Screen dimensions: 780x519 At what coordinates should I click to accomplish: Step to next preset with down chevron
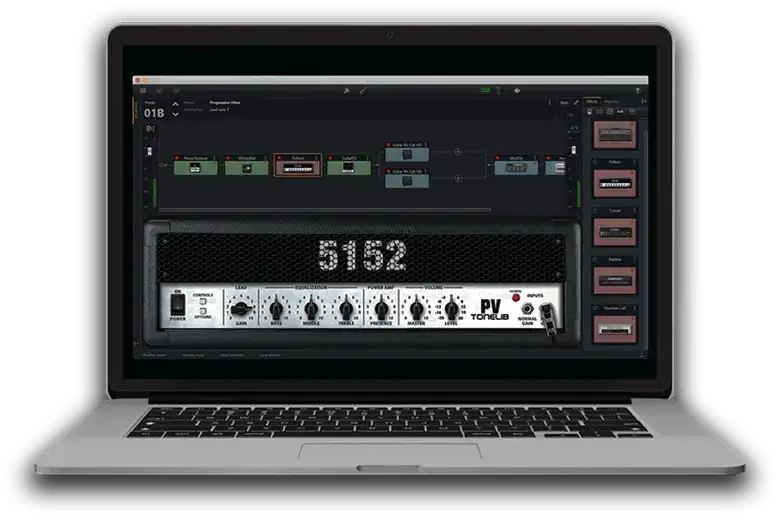coord(176,114)
